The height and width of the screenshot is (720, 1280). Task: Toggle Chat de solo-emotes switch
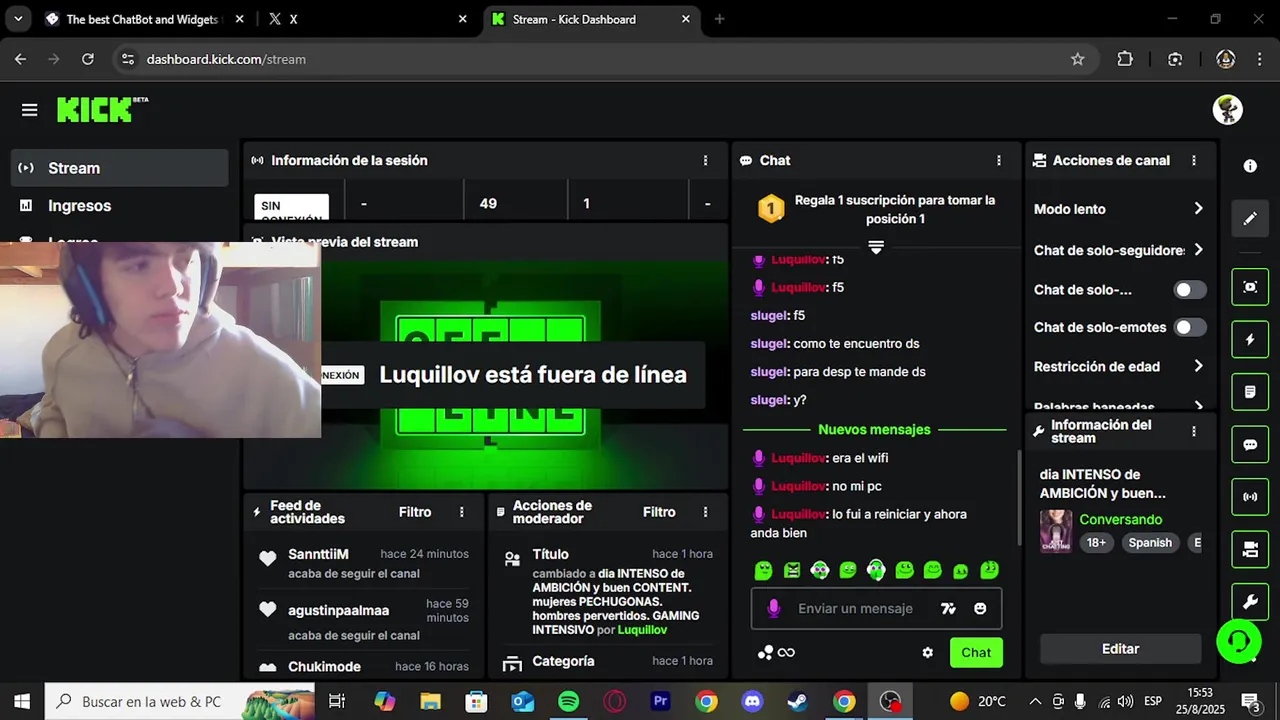coord(1189,327)
